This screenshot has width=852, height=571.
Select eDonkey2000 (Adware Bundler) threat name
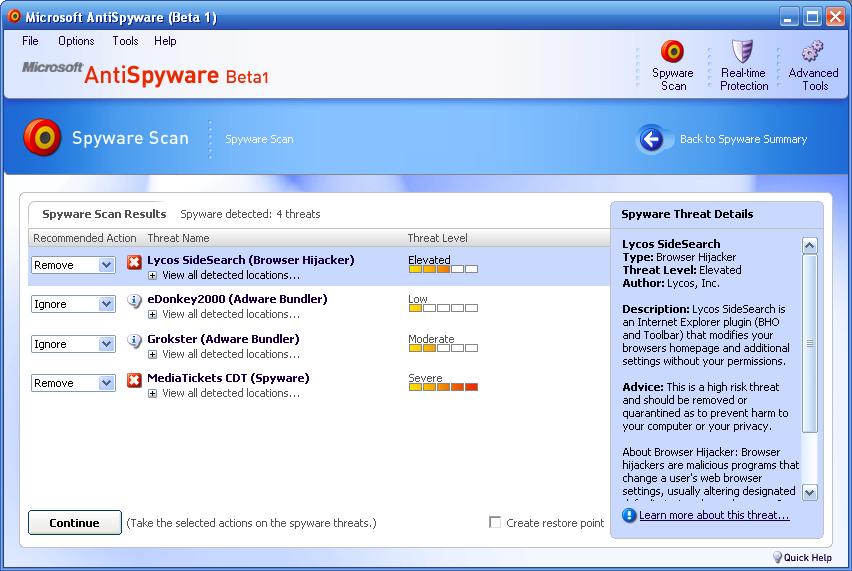(x=237, y=299)
